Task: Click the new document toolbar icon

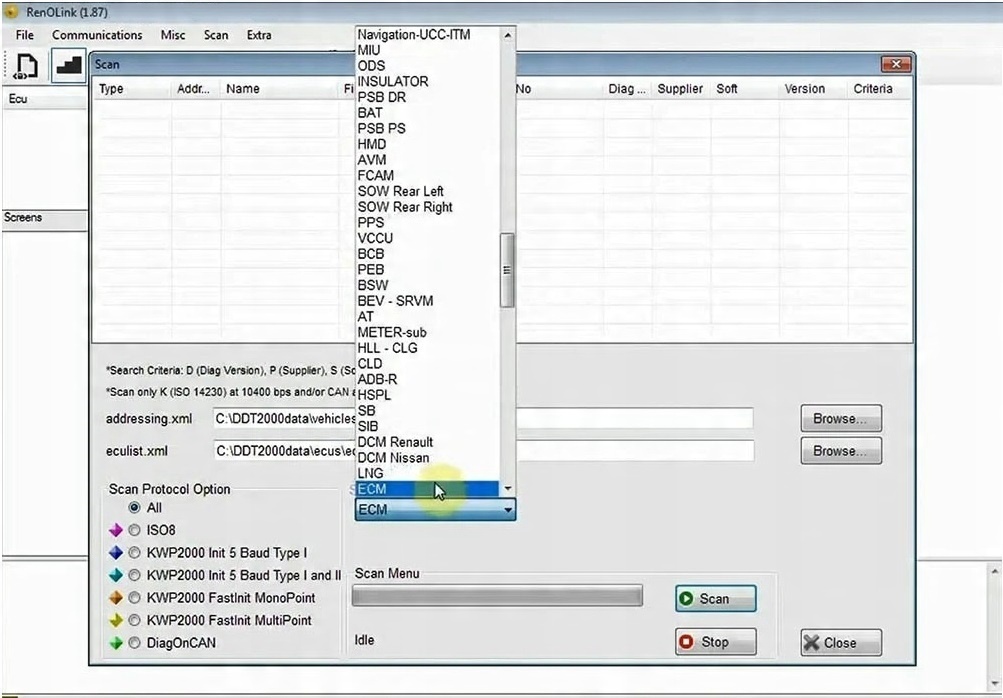Action: coord(26,66)
